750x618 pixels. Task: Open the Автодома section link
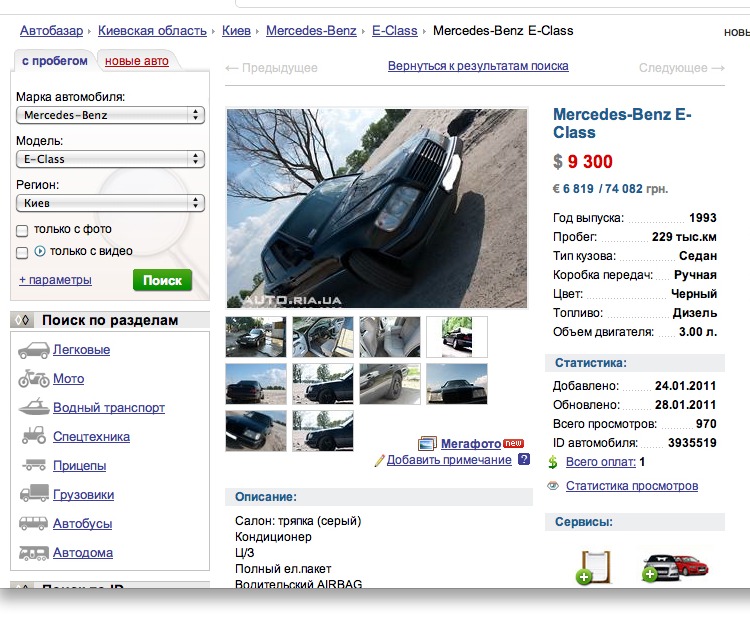point(83,553)
